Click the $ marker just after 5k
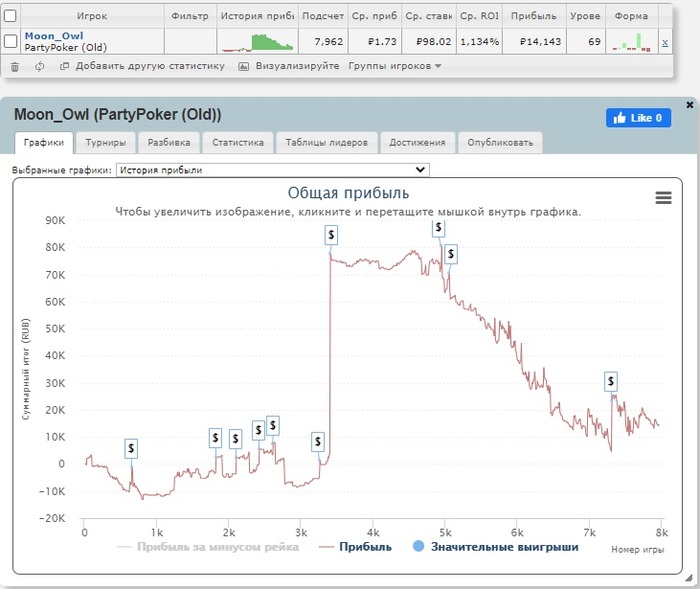The width and height of the screenshot is (700, 589). click(451, 254)
